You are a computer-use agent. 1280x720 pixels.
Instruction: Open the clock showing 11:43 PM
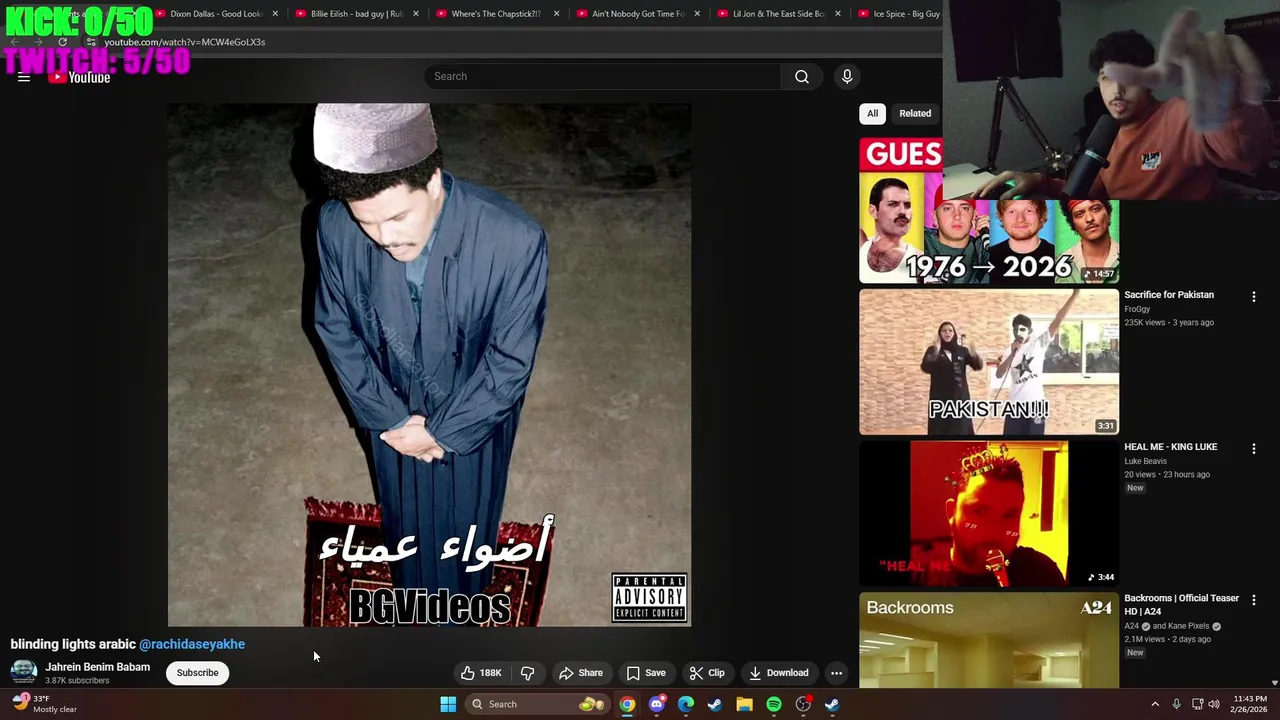pyautogui.click(x=1250, y=704)
